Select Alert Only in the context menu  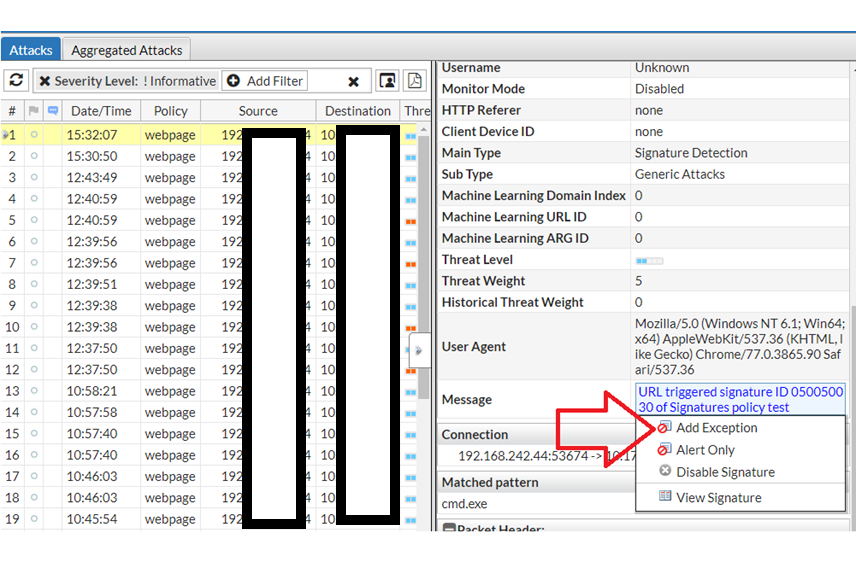pyautogui.click(x=705, y=450)
